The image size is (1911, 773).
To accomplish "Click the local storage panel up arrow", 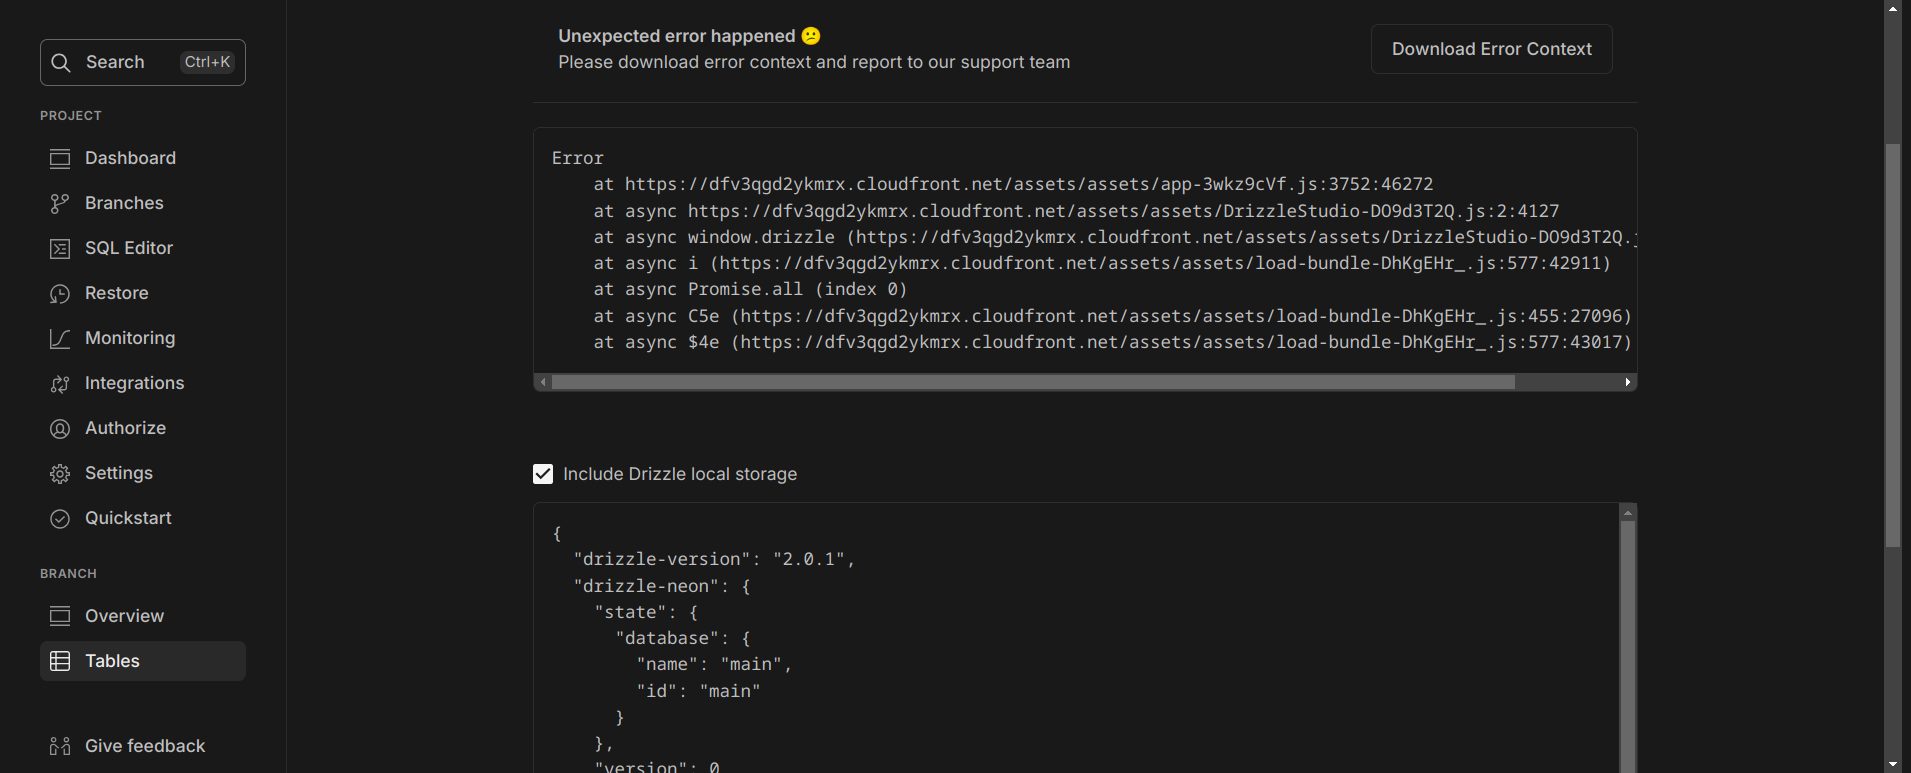I will [x=1628, y=513].
